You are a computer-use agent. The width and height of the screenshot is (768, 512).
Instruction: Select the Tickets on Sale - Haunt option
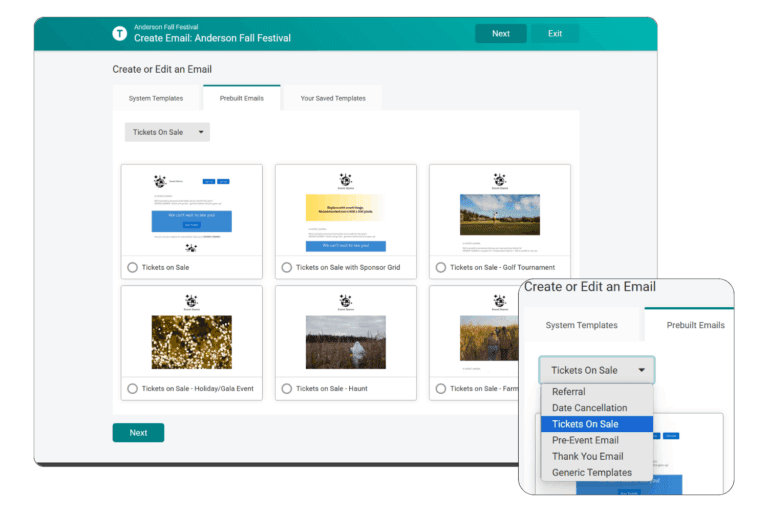[287, 388]
